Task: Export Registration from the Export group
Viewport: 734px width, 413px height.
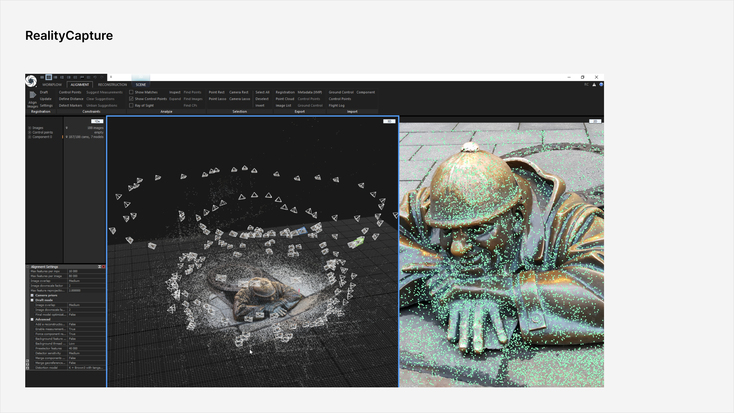Action: pos(285,92)
